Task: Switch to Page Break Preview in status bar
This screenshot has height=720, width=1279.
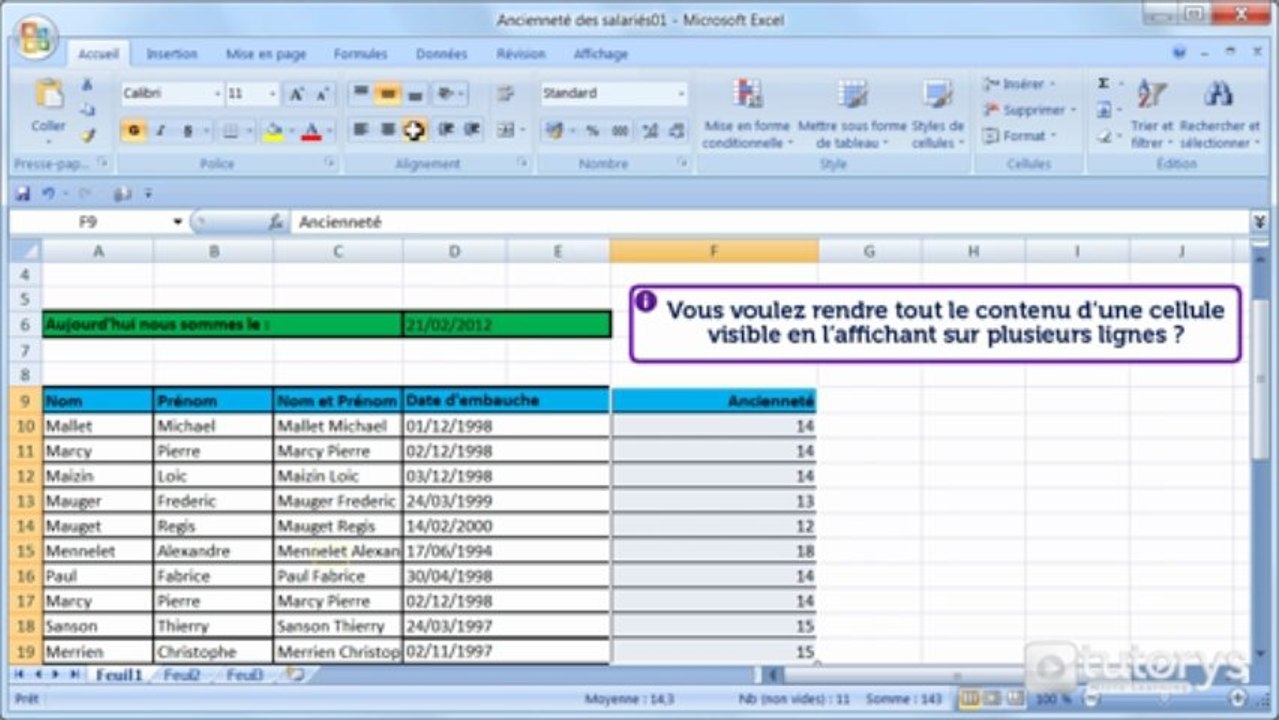Action: click(1015, 698)
